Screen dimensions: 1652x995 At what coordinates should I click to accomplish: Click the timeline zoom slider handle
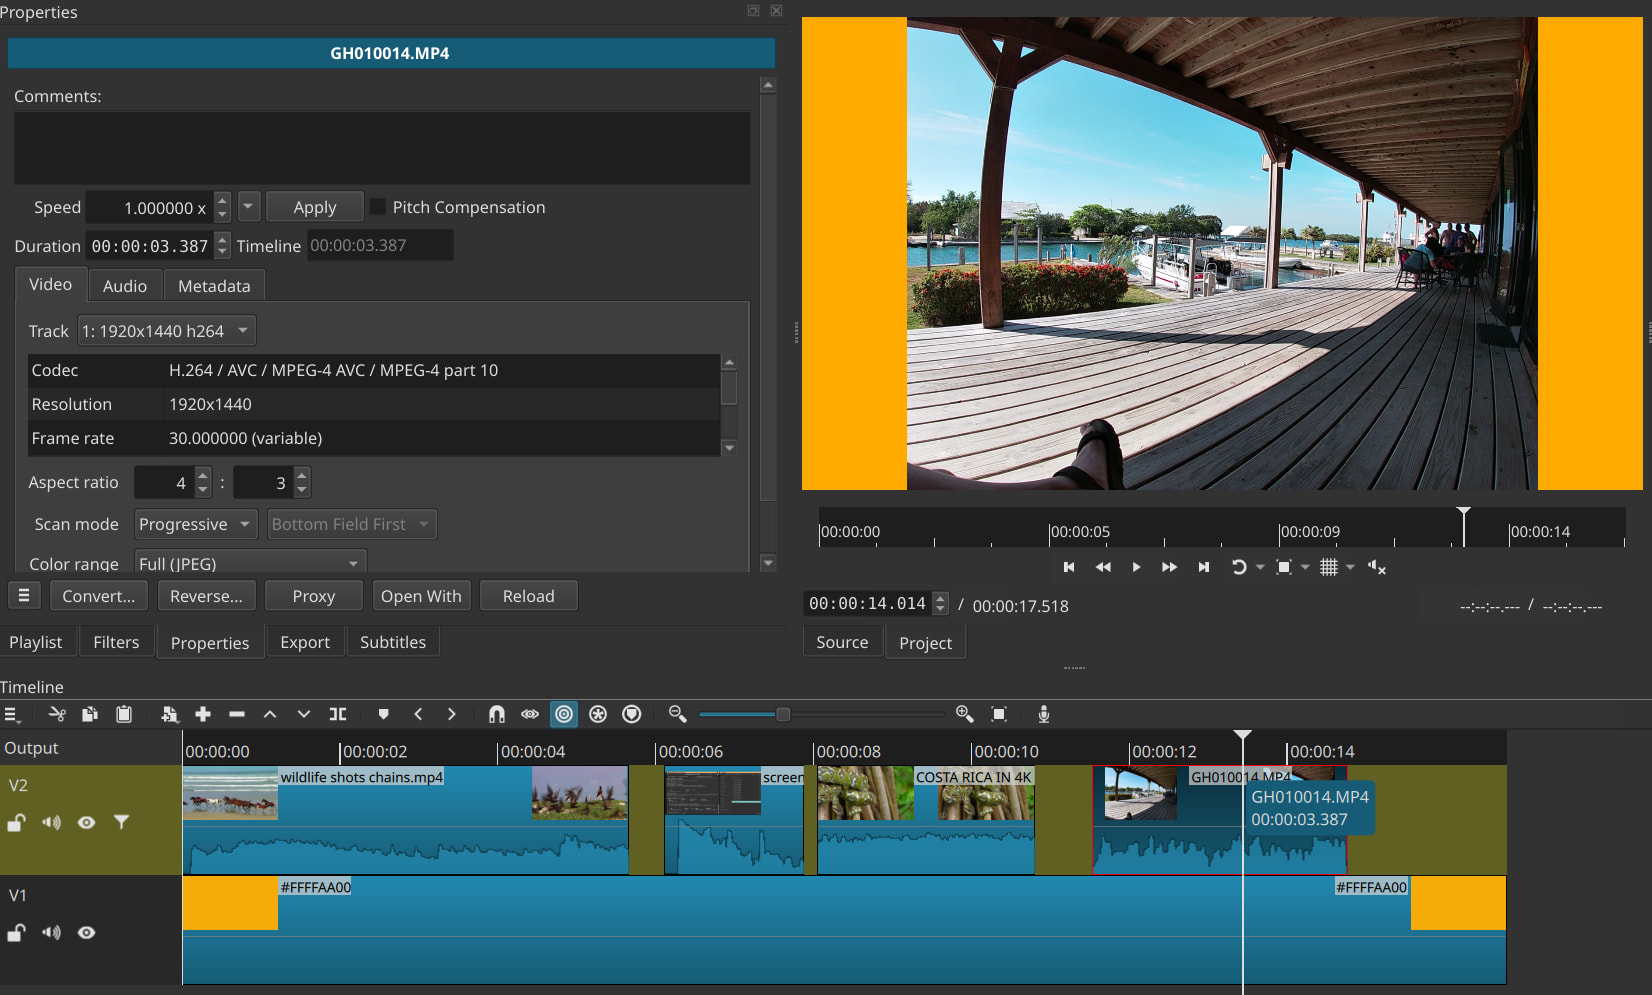coord(783,714)
